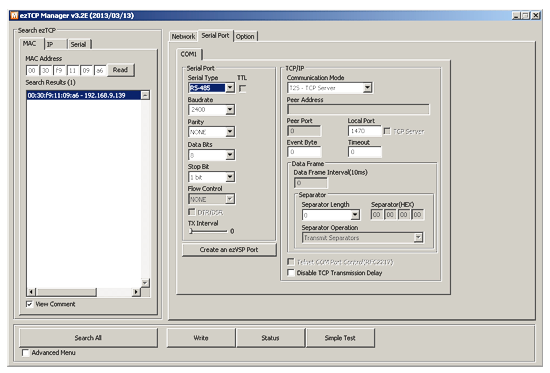Toggle Telnet COM Port Control checkbox

(291, 262)
